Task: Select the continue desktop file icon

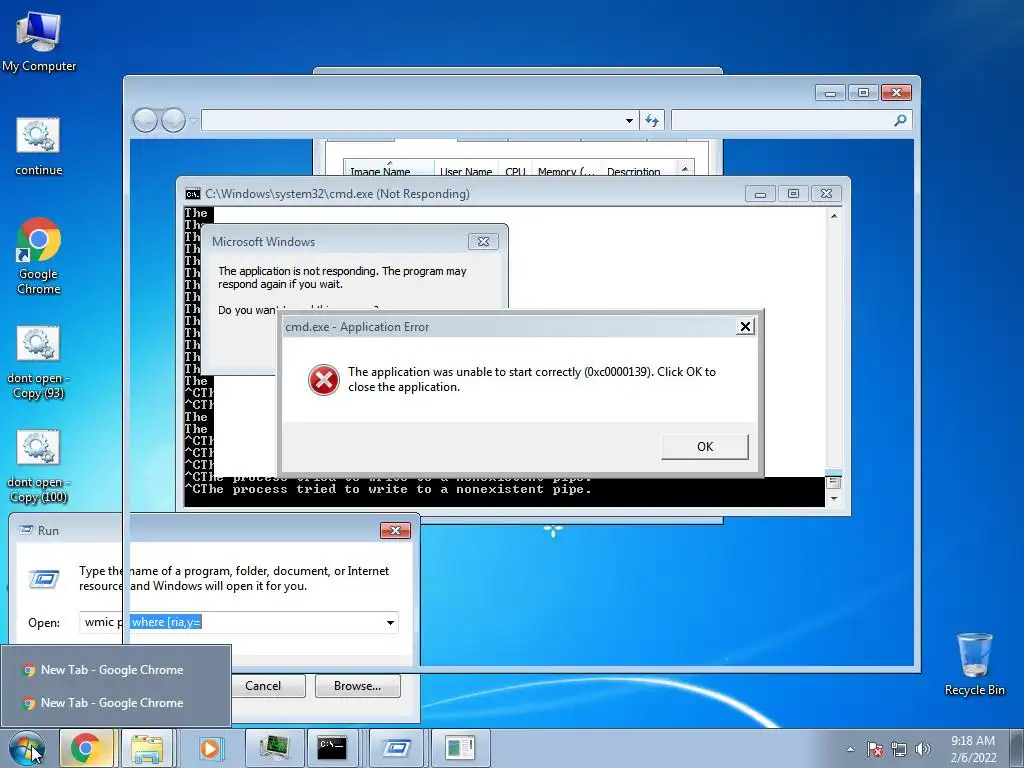Action: point(39,146)
